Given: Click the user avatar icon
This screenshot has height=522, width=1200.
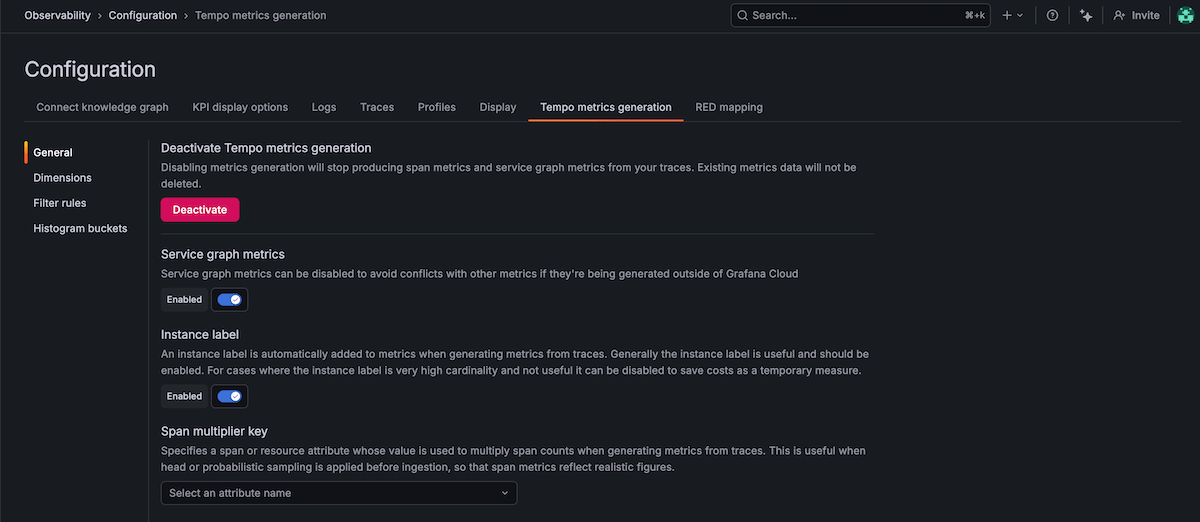Looking at the screenshot, I should point(1187,15).
